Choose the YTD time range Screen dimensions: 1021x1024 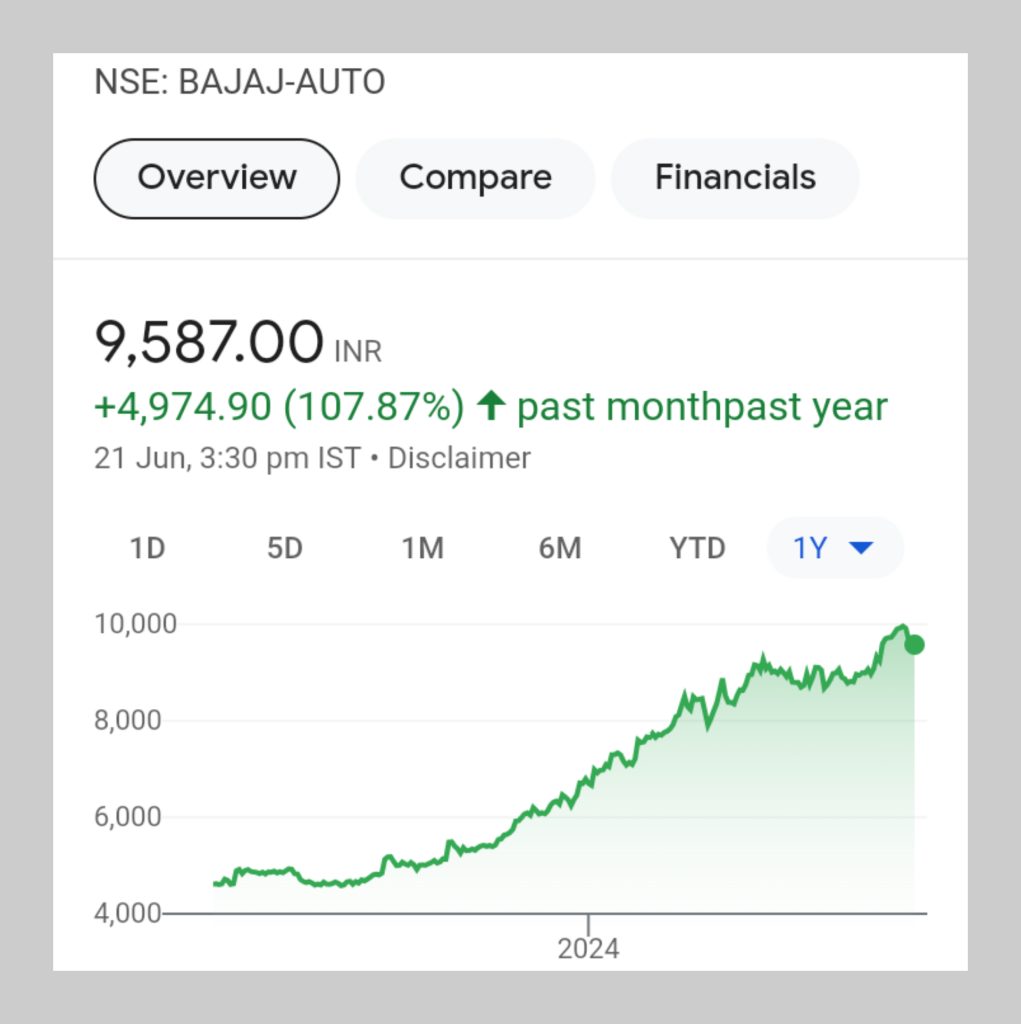click(697, 548)
